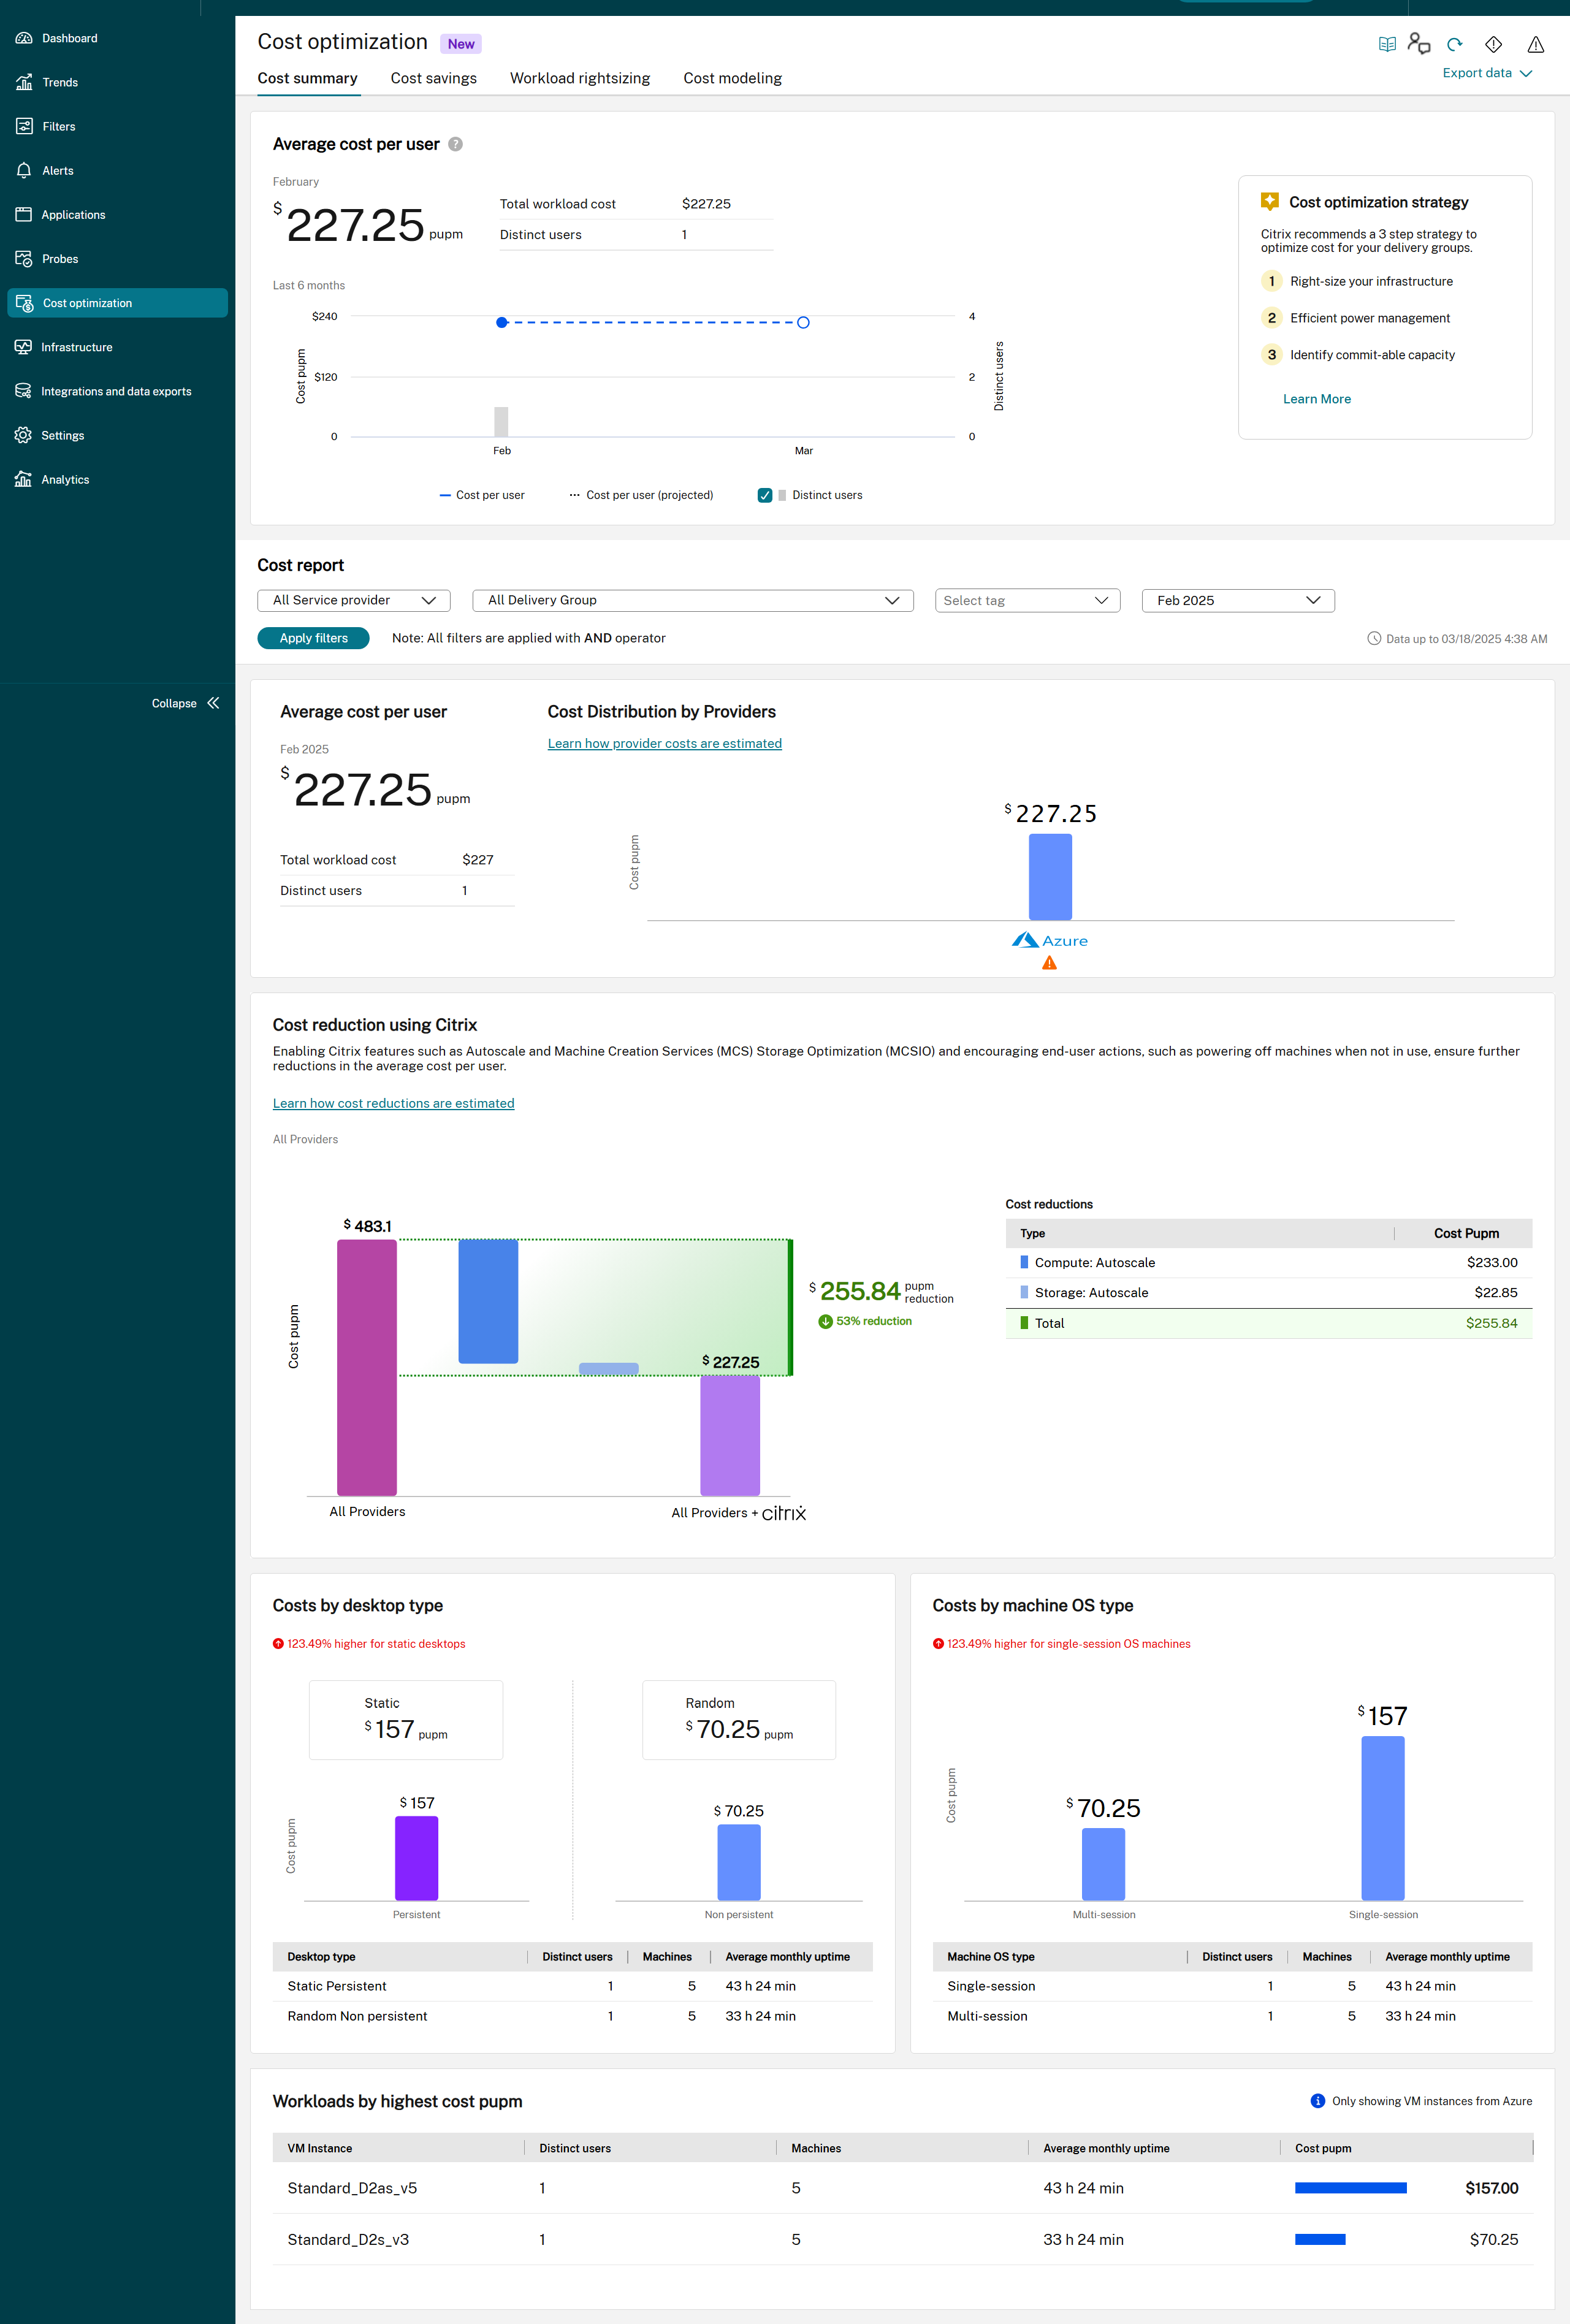1570x2324 pixels.
Task: Expand the Export data menu
Action: 1486,73
